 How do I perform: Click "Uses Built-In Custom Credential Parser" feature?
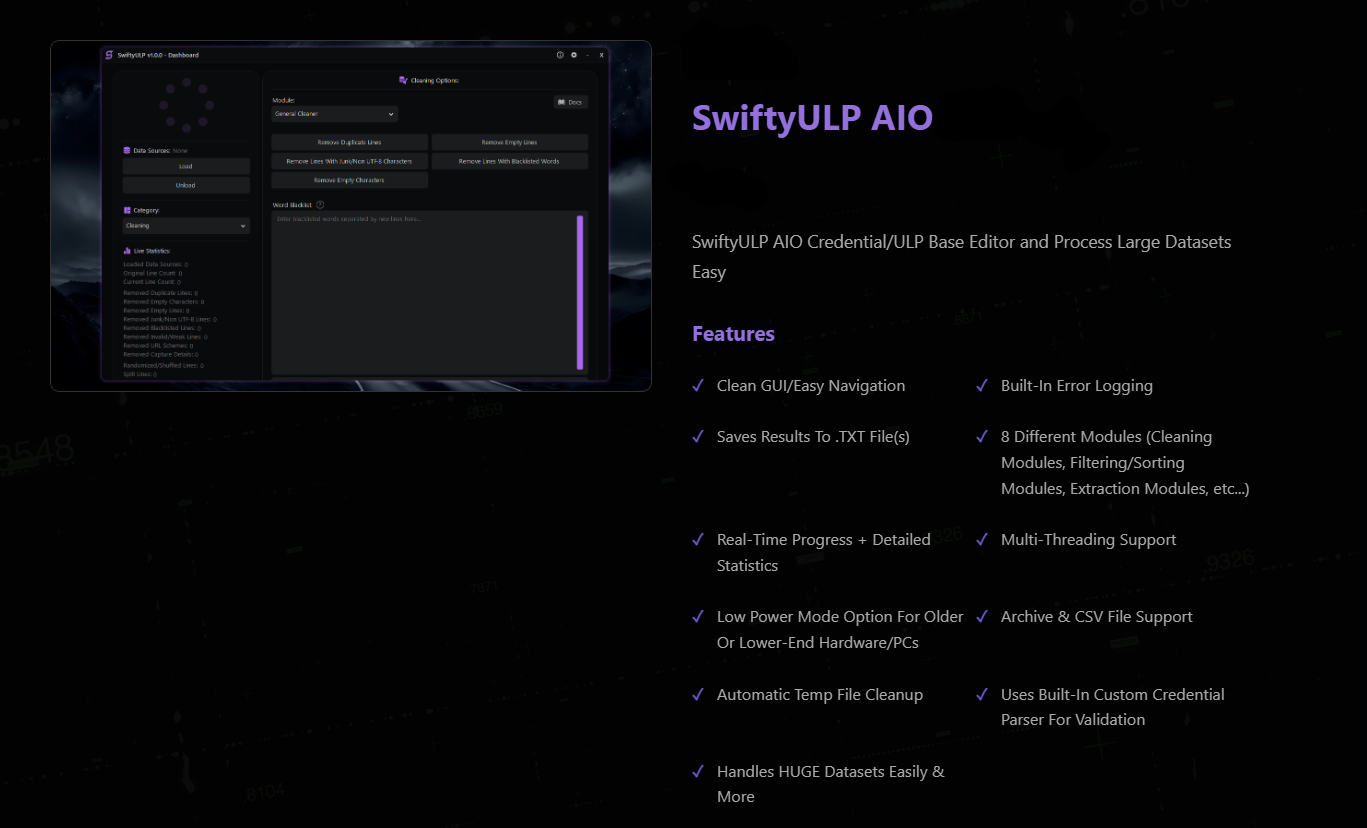coord(1113,707)
